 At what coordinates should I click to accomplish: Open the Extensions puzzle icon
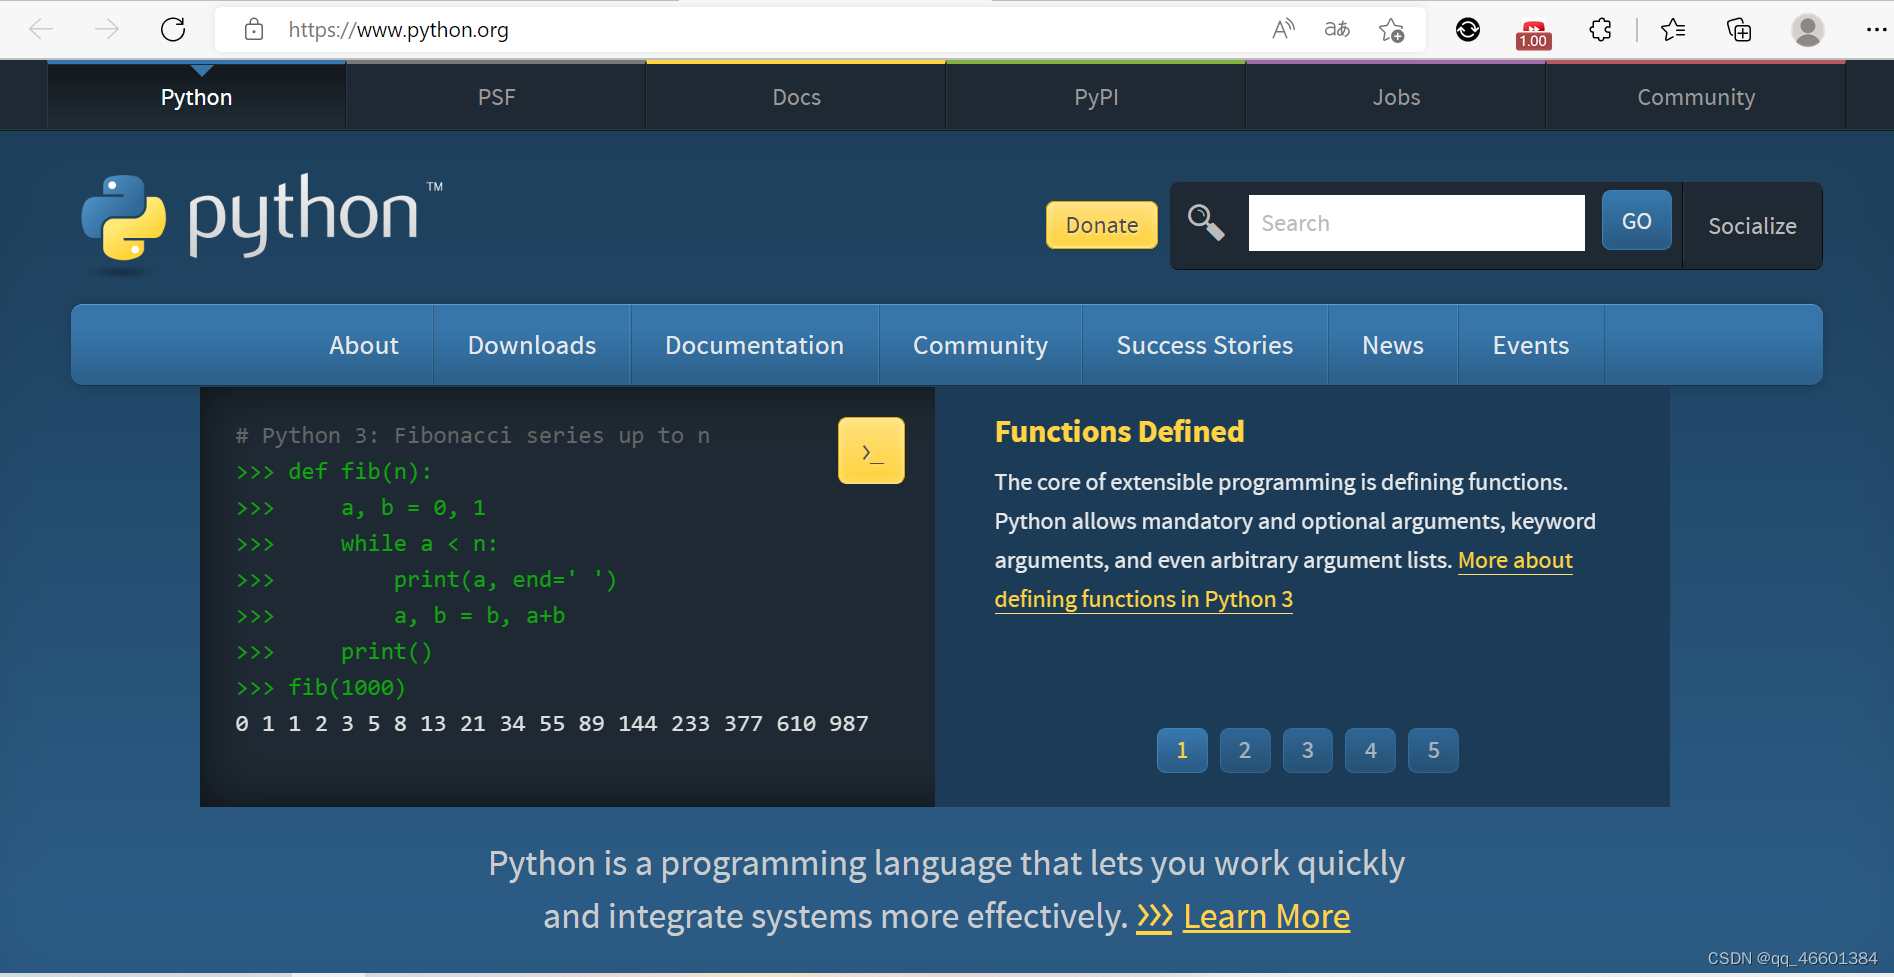point(1600,30)
